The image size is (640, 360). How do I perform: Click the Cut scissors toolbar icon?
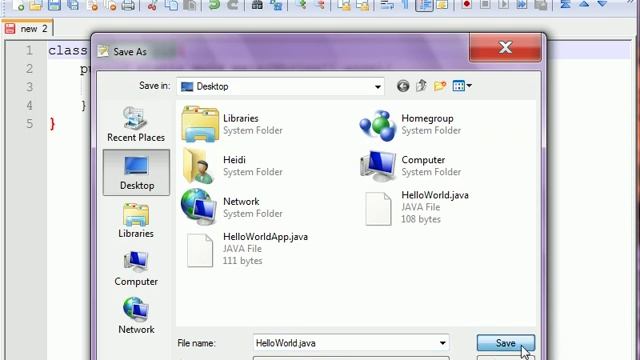point(153,4)
